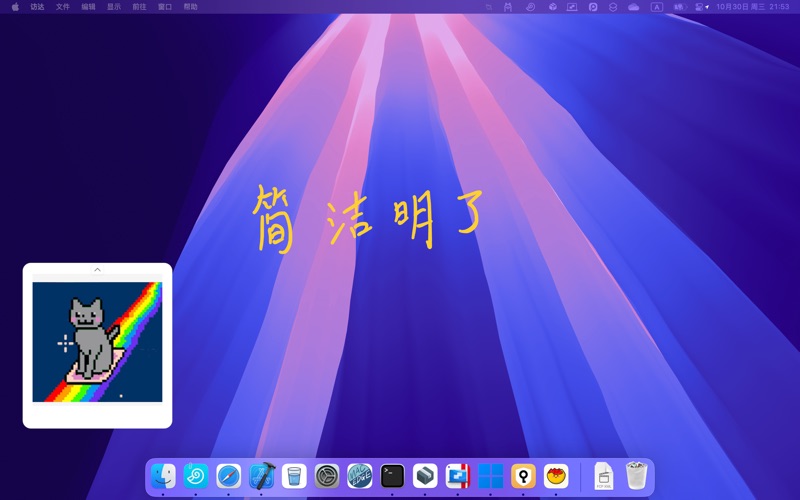
Task: Launch Safari from the dock
Action: pyautogui.click(x=229, y=476)
